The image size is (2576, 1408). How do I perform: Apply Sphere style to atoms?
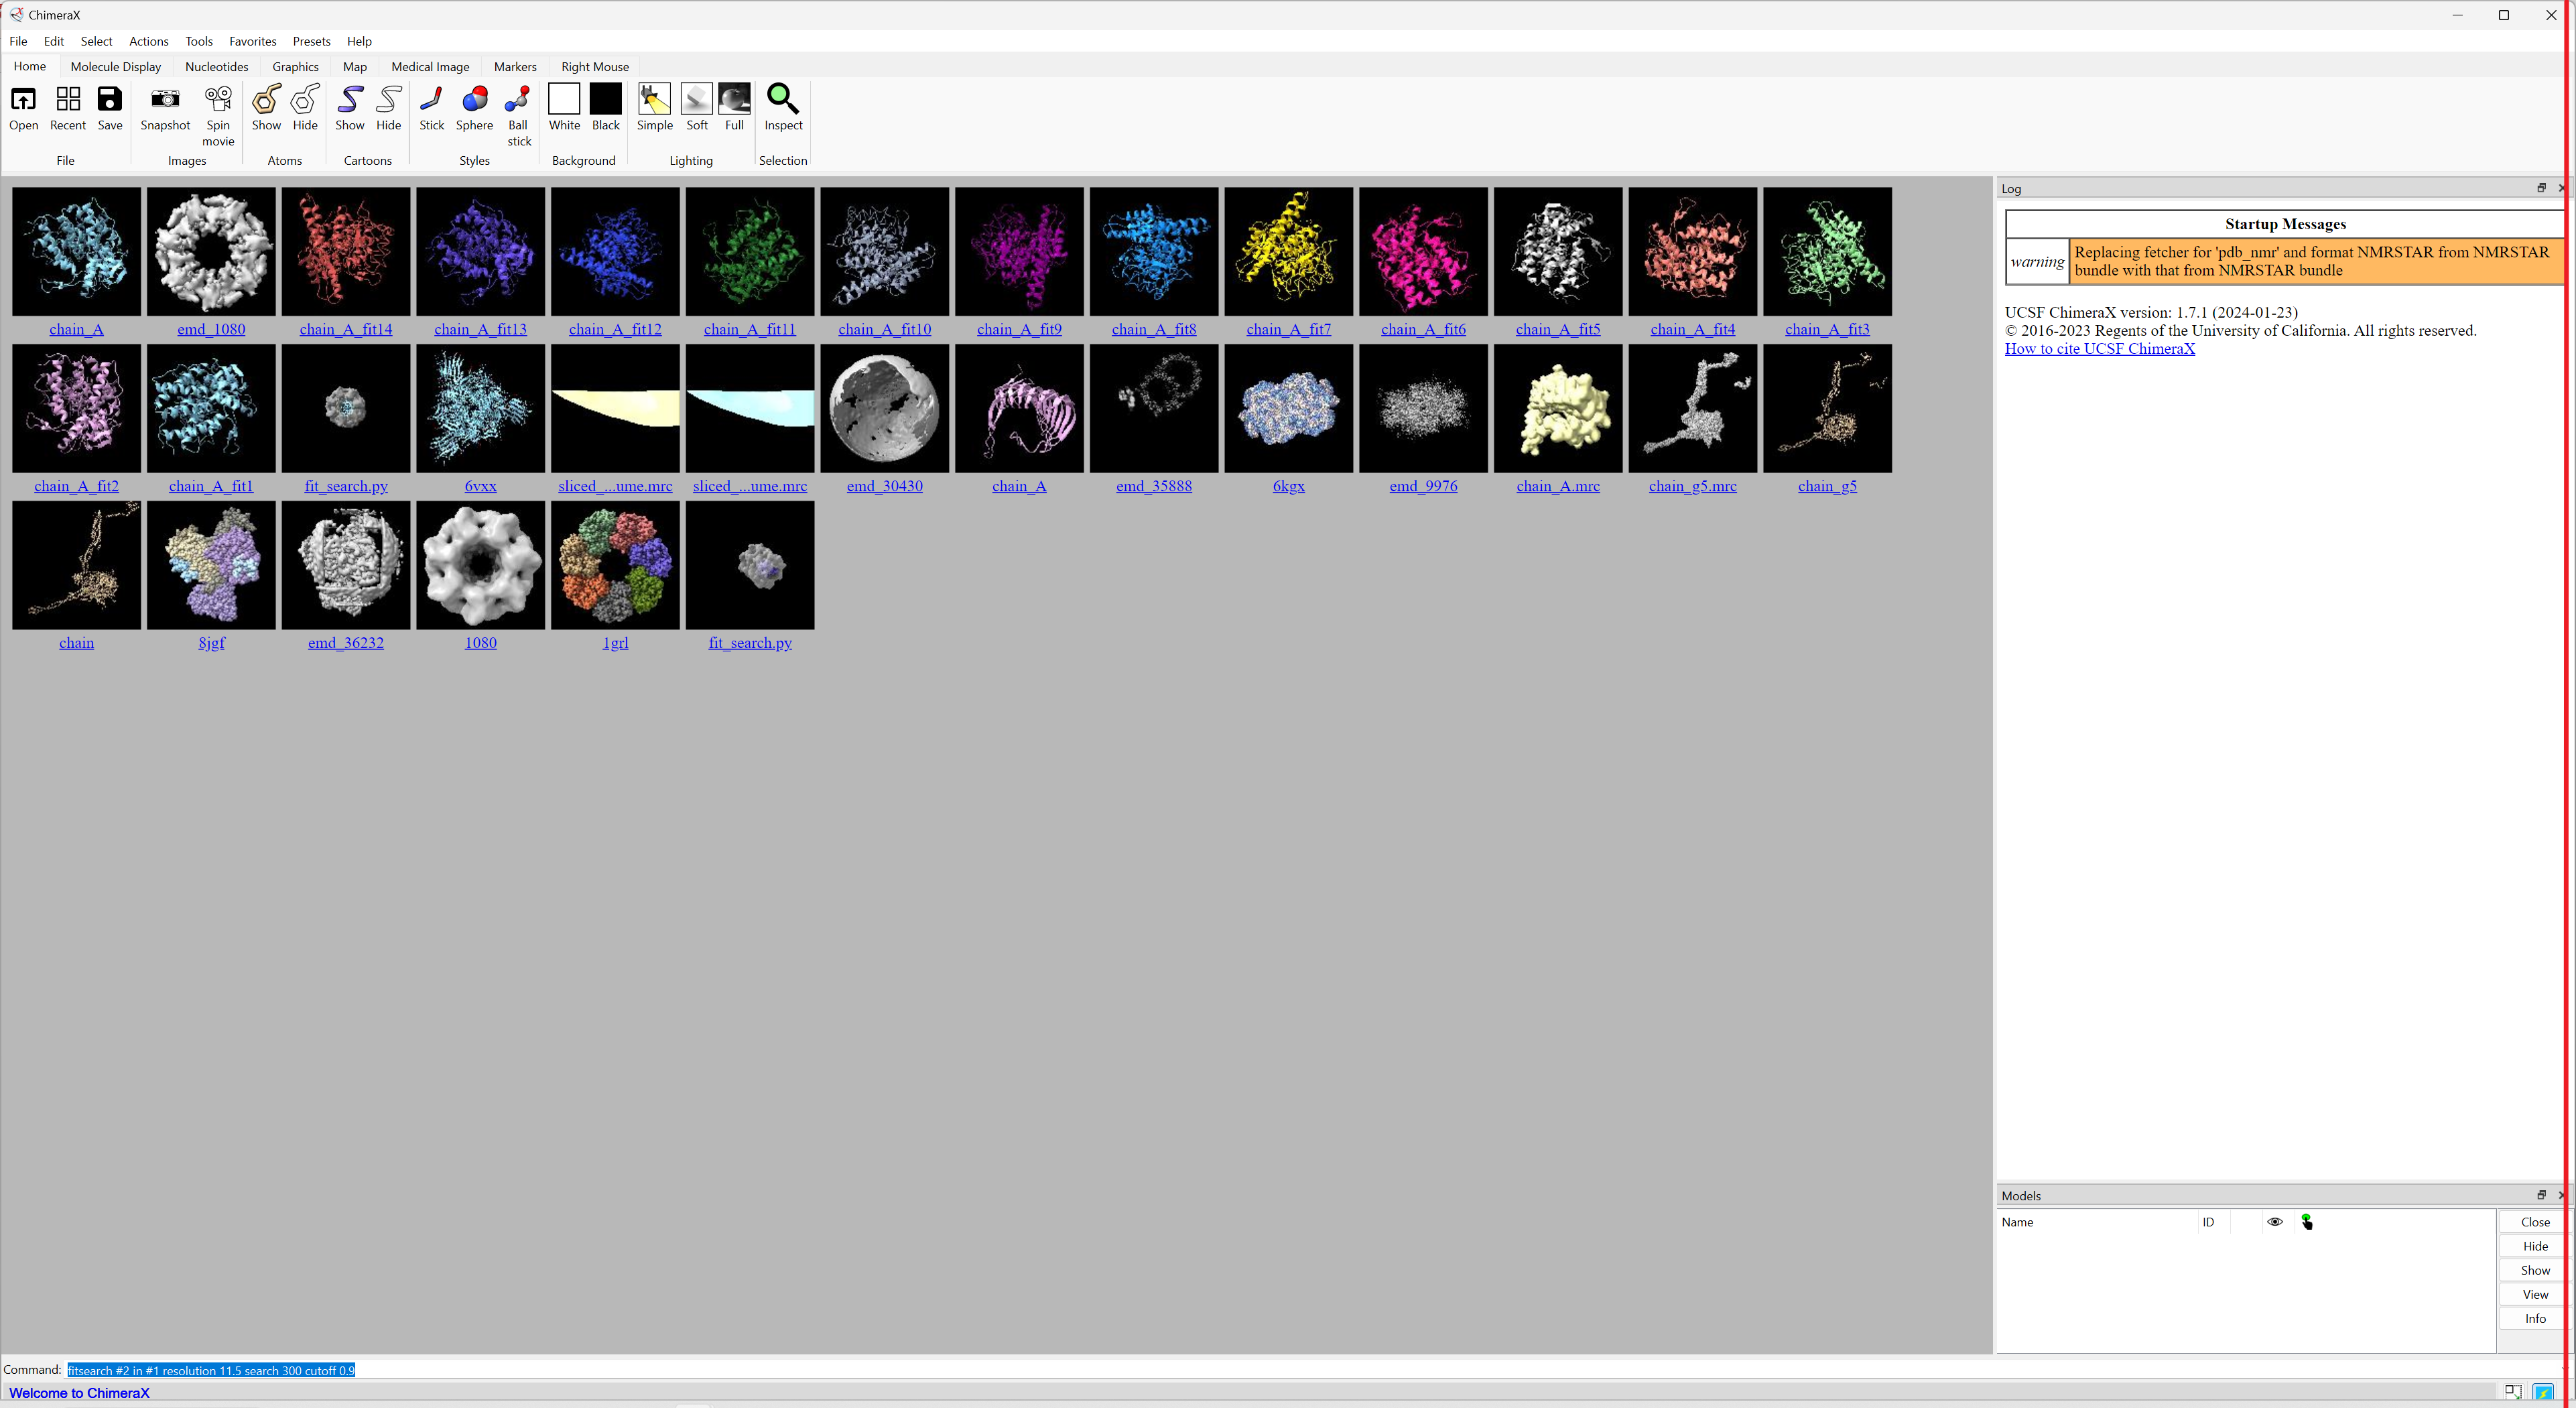pyautogui.click(x=474, y=100)
